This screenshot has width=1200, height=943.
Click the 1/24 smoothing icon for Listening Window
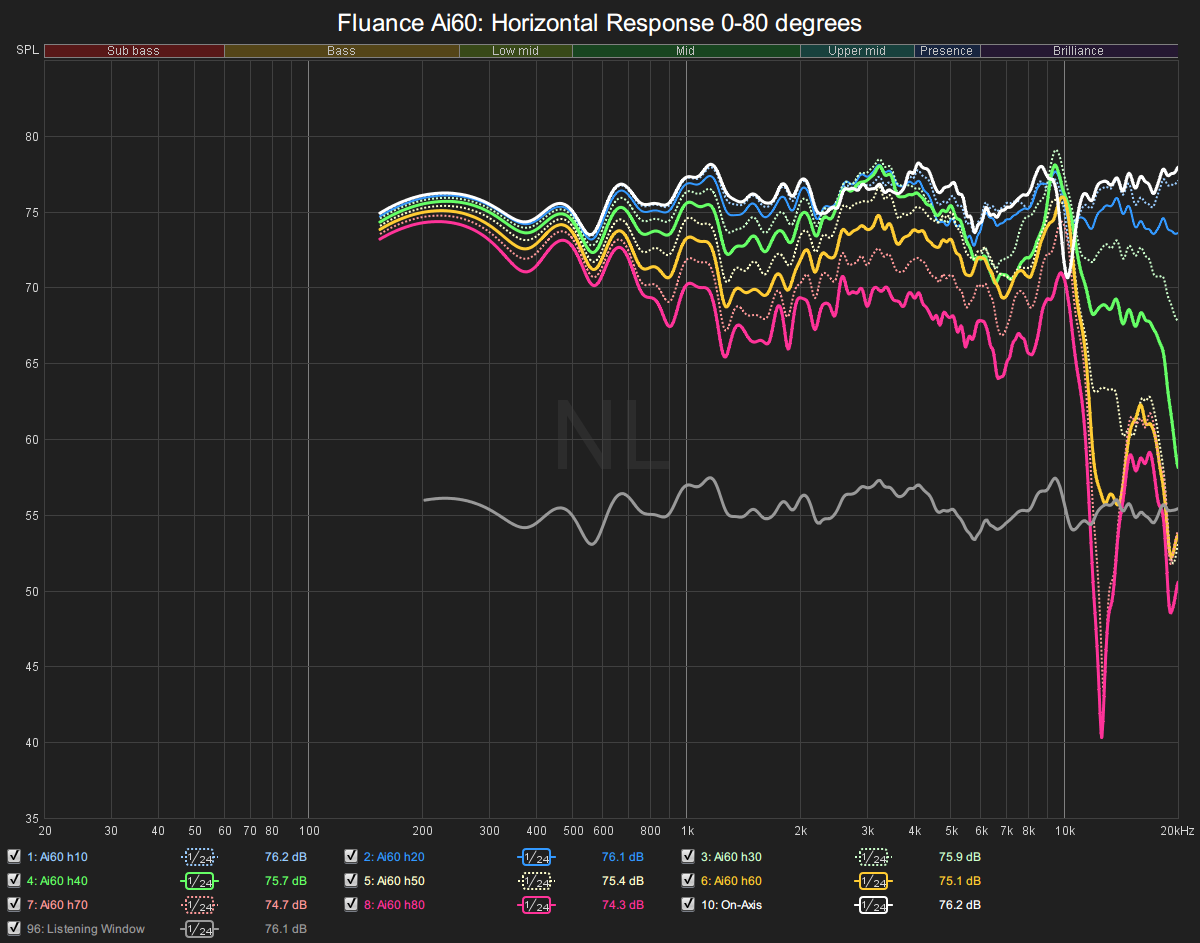pyautogui.click(x=199, y=929)
